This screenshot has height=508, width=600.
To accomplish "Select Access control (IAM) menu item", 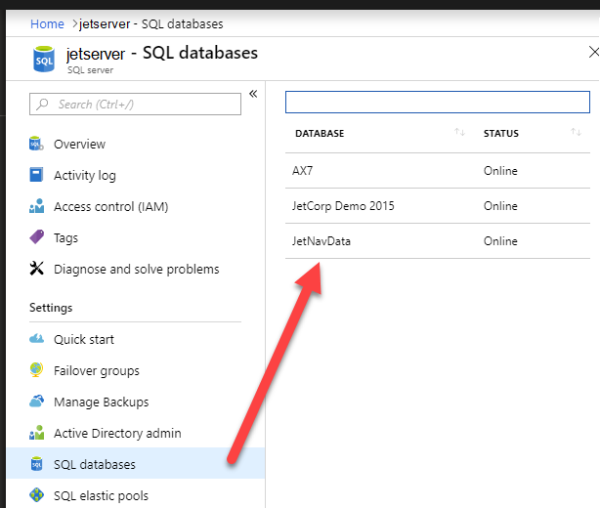I will [x=111, y=207].
